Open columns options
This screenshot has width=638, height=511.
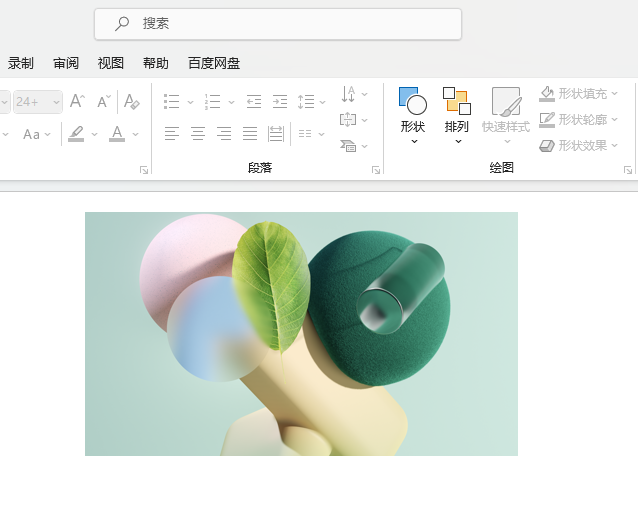(x=311, y=134)
